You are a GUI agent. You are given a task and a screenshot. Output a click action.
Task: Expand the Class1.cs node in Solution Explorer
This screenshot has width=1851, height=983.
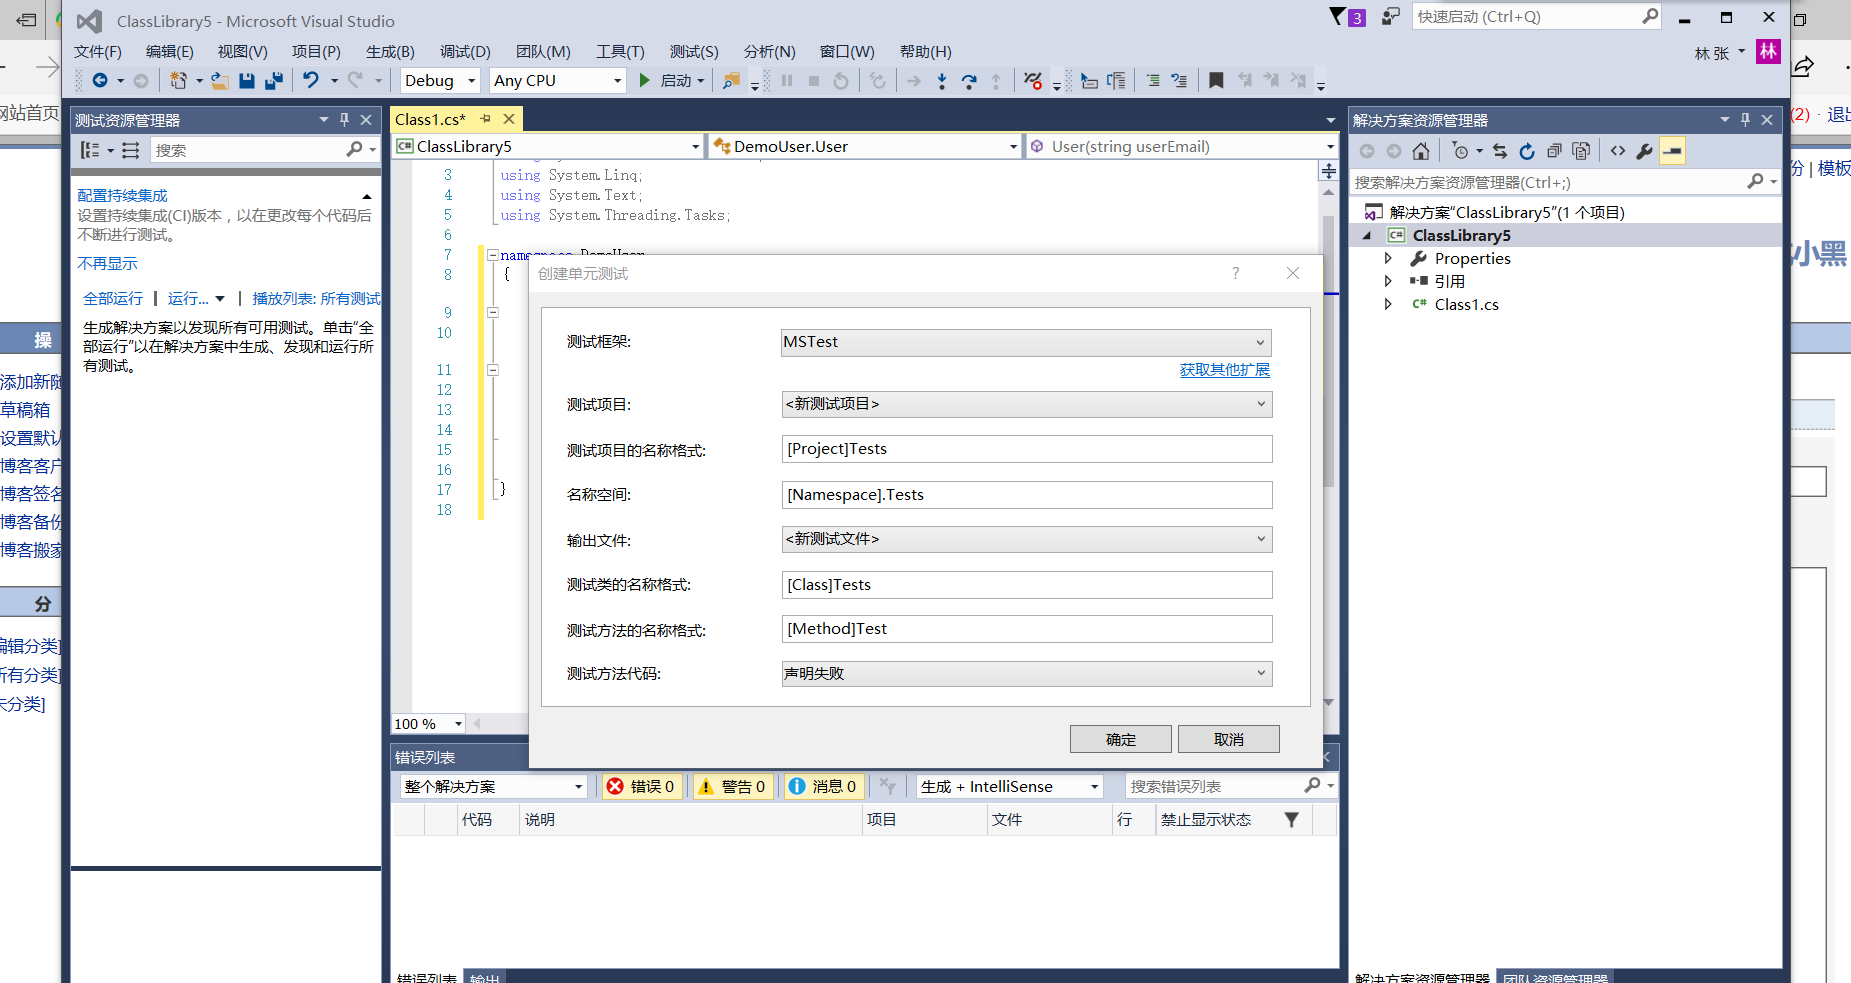tap(1388, 304)
